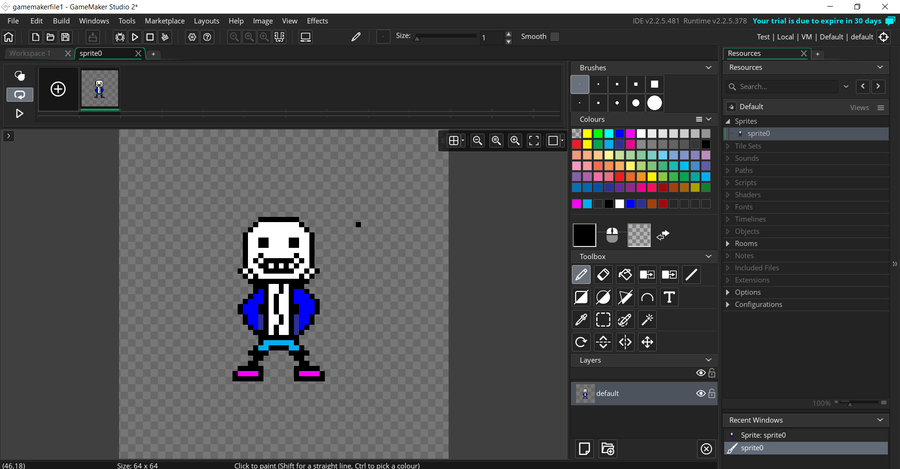Image resolution: width=900 pixels, height=469 pixels.
Task: Click the Flip vertically tool
Action: click(x=603, y=342)
